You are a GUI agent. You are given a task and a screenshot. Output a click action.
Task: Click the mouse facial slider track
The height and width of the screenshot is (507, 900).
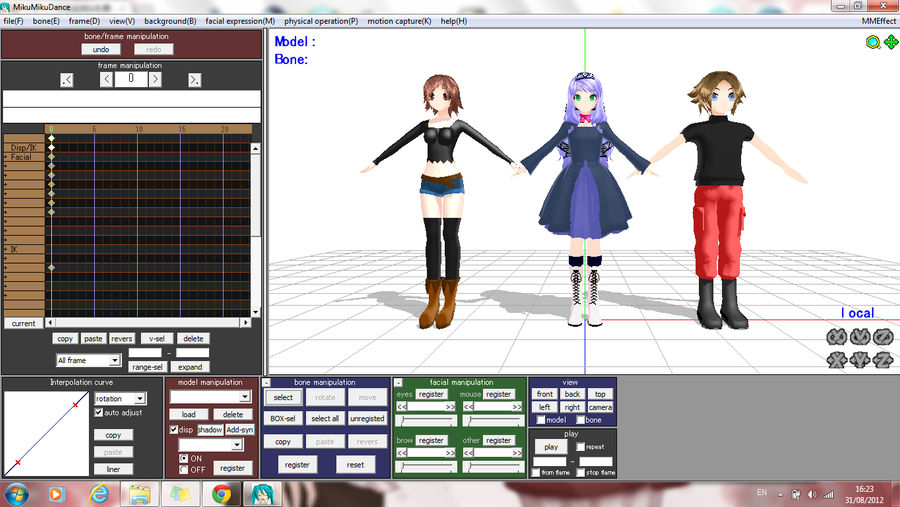(x=493, y=420)
